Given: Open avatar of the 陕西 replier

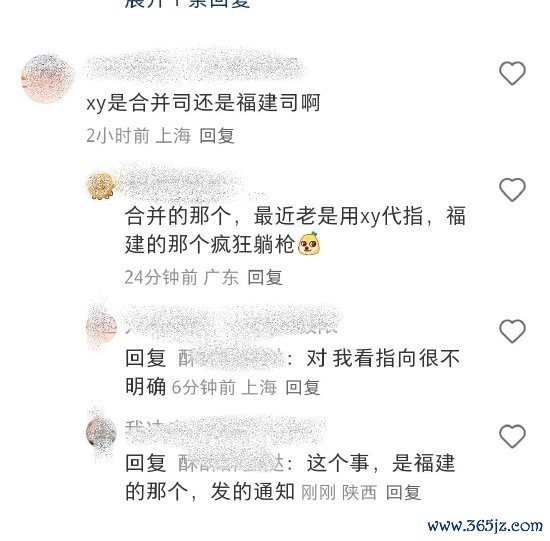Looking at the screenshot, I should click(101, 433).
